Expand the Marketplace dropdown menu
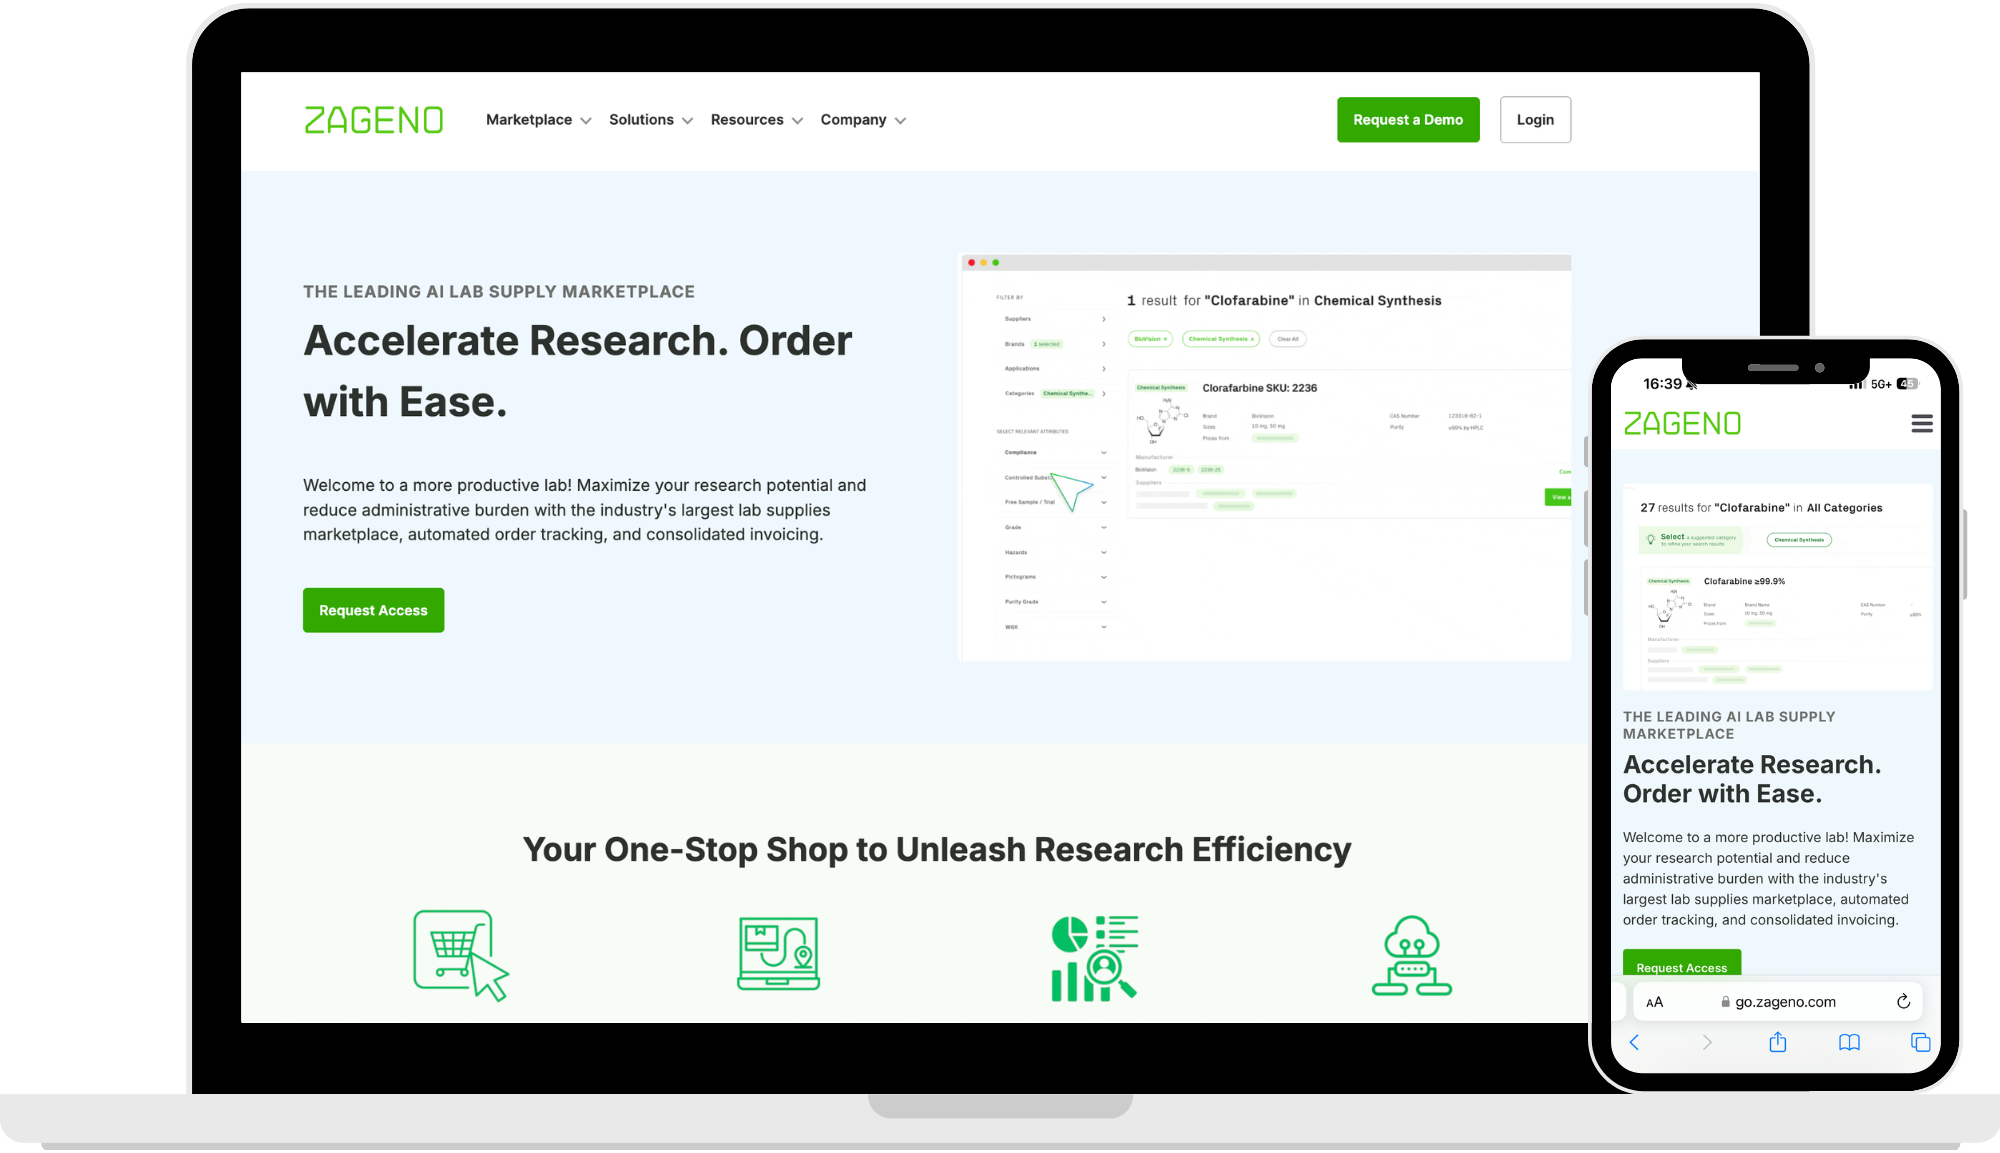Viewport: 2000px width, 1153px height. click(x=538, y=120)
